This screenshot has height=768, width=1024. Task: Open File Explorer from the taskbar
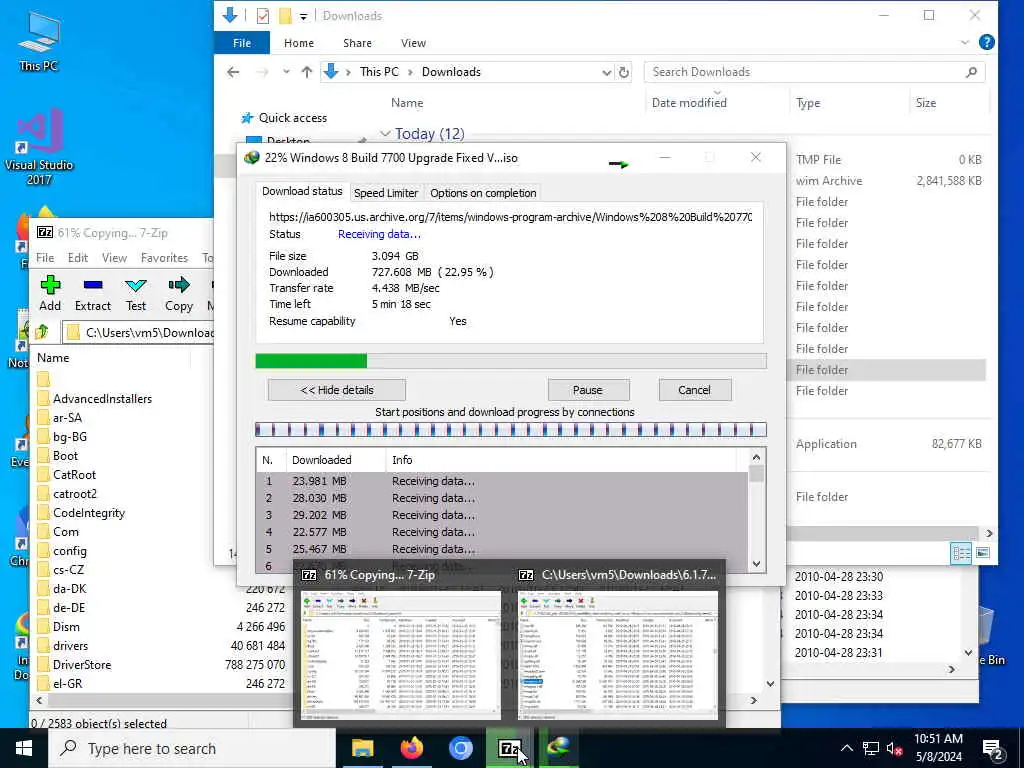click(362, 748)
